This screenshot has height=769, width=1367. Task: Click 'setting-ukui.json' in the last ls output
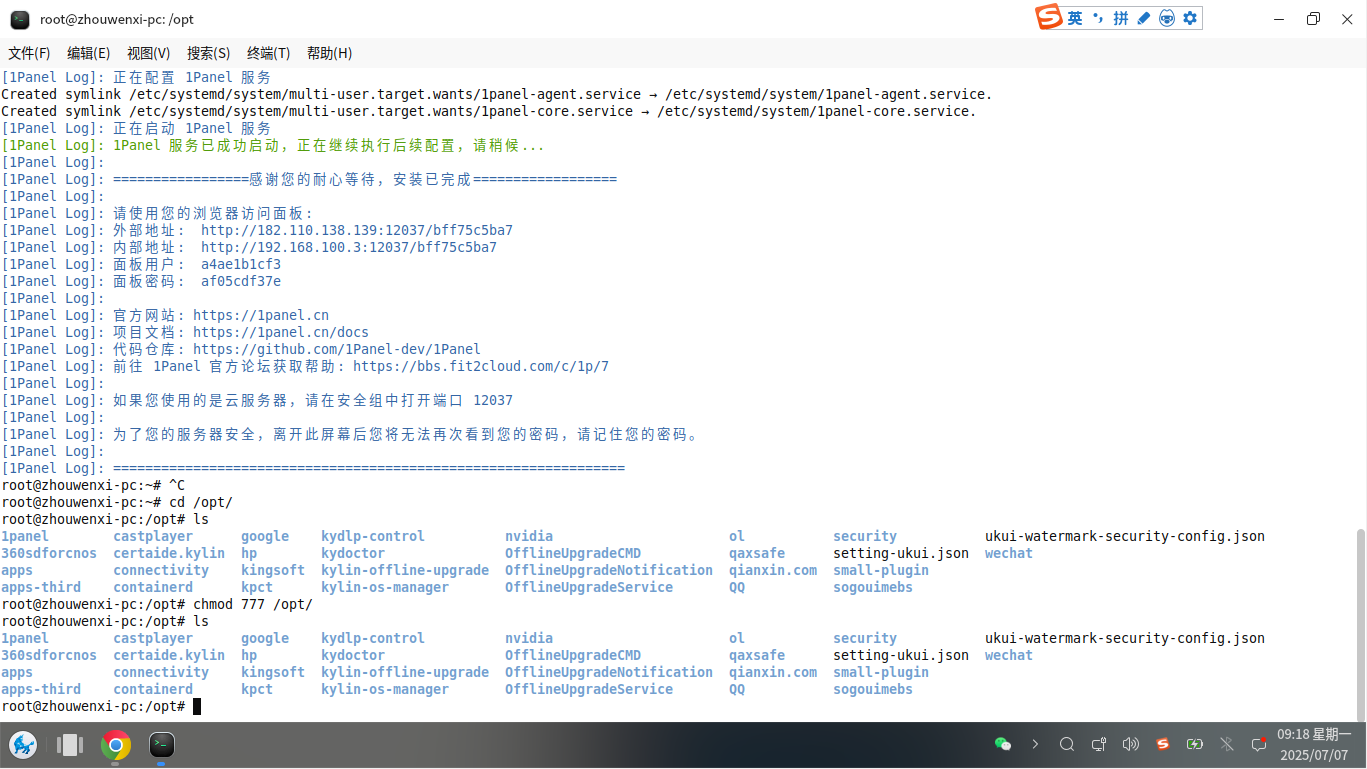pyautogui.click(x=901, y=655)
